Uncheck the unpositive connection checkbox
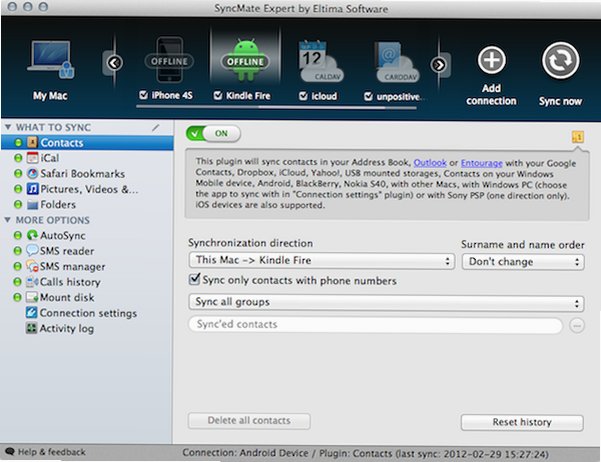This screenshot has height=462, width=601. [x=368, y=96]
